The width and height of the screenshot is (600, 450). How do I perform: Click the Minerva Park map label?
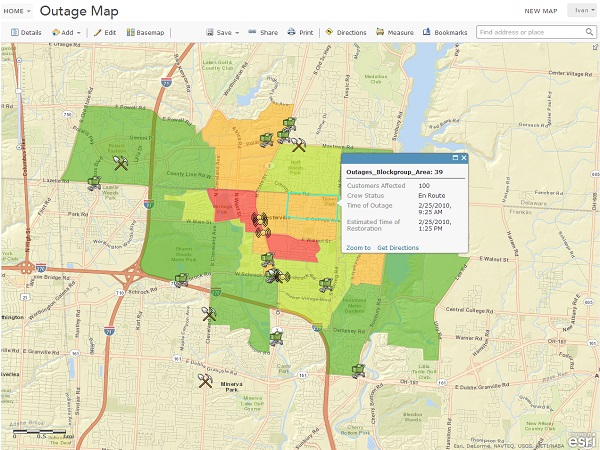click(232, 387)
